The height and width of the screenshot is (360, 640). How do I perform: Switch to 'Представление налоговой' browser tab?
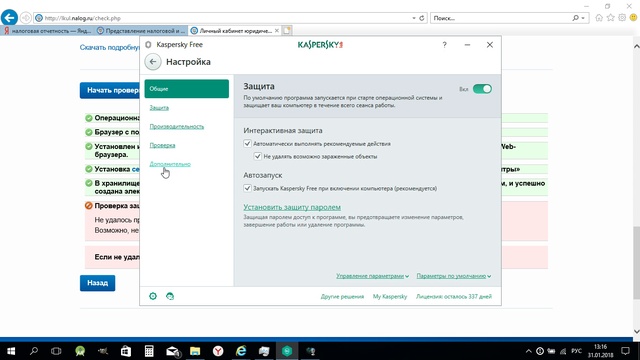point(141,31)
